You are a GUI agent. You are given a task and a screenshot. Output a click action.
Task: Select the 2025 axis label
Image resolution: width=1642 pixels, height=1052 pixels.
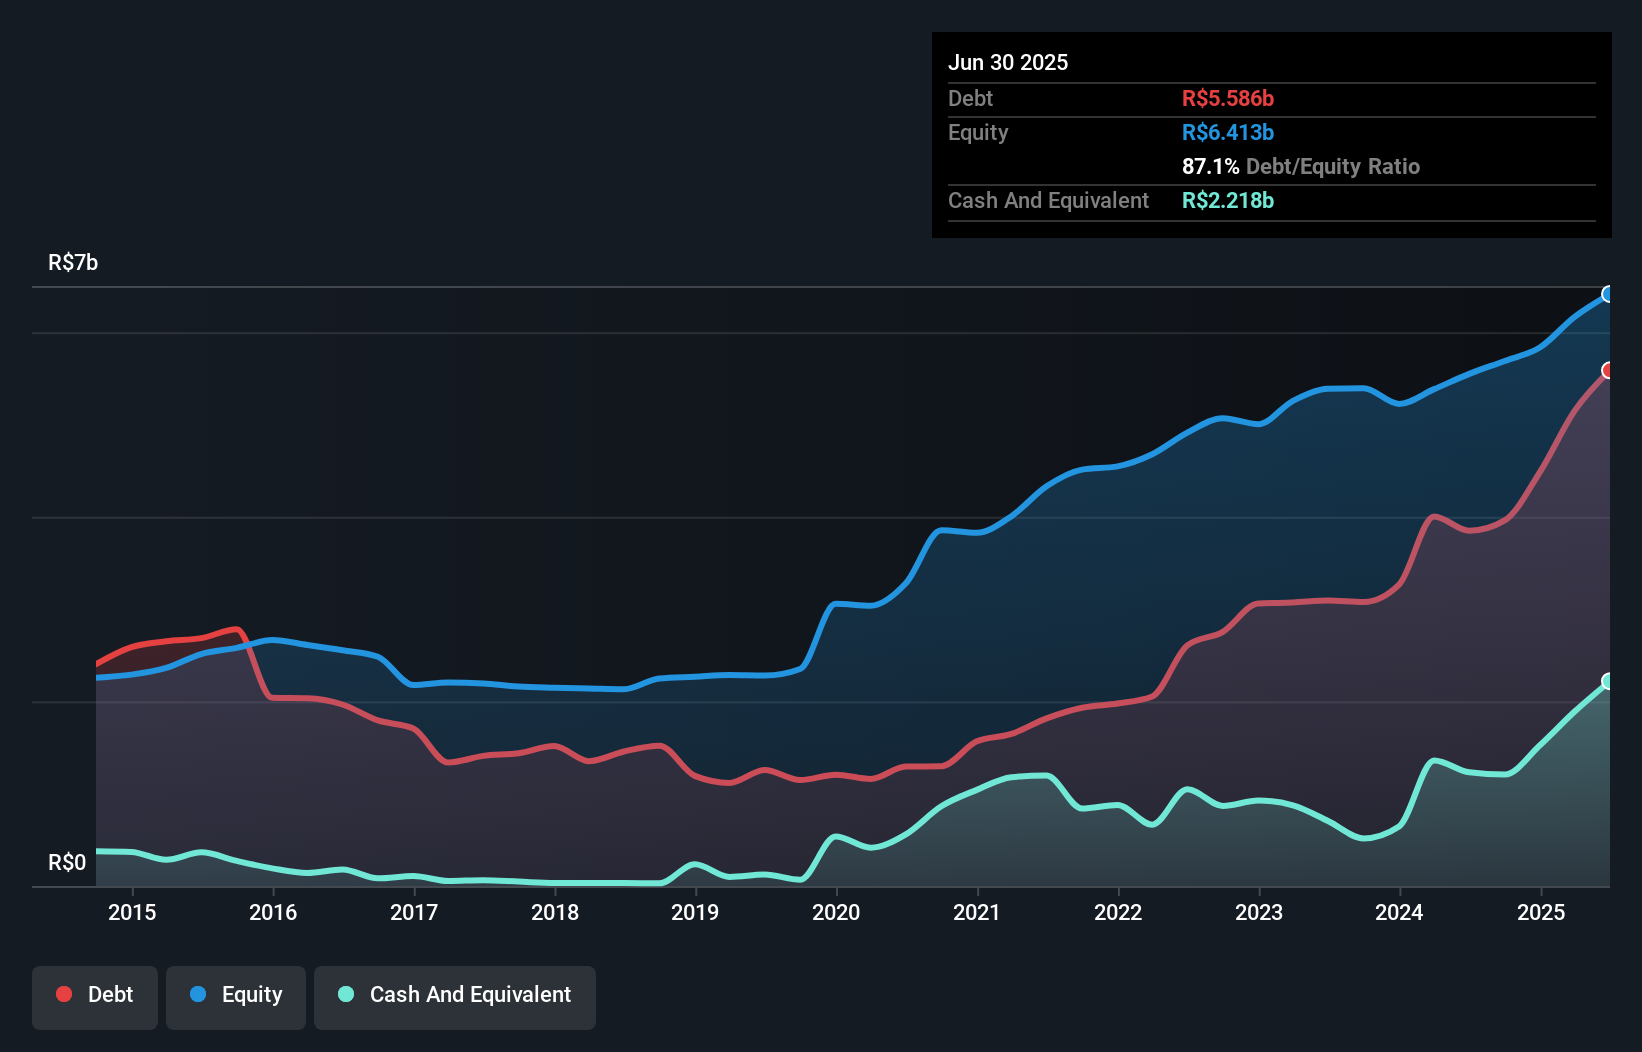pos(1541,912)
